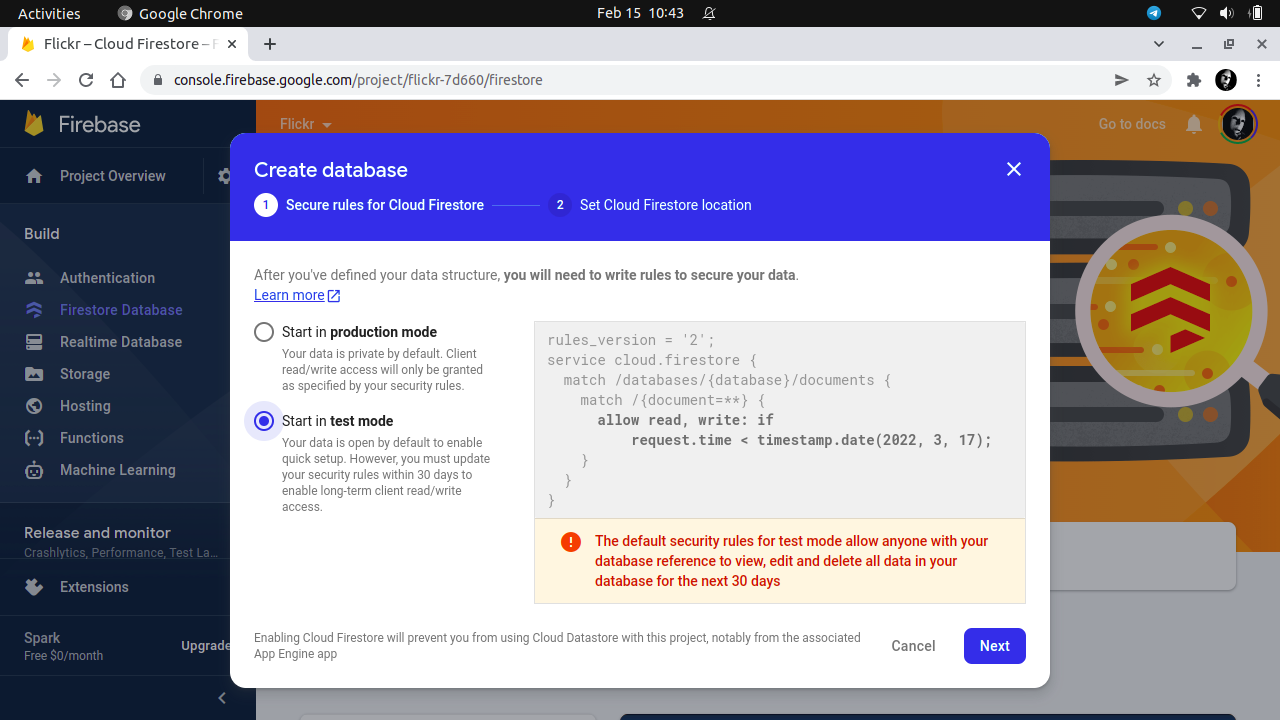Open Firestore Database menu item

click(121, 310)
